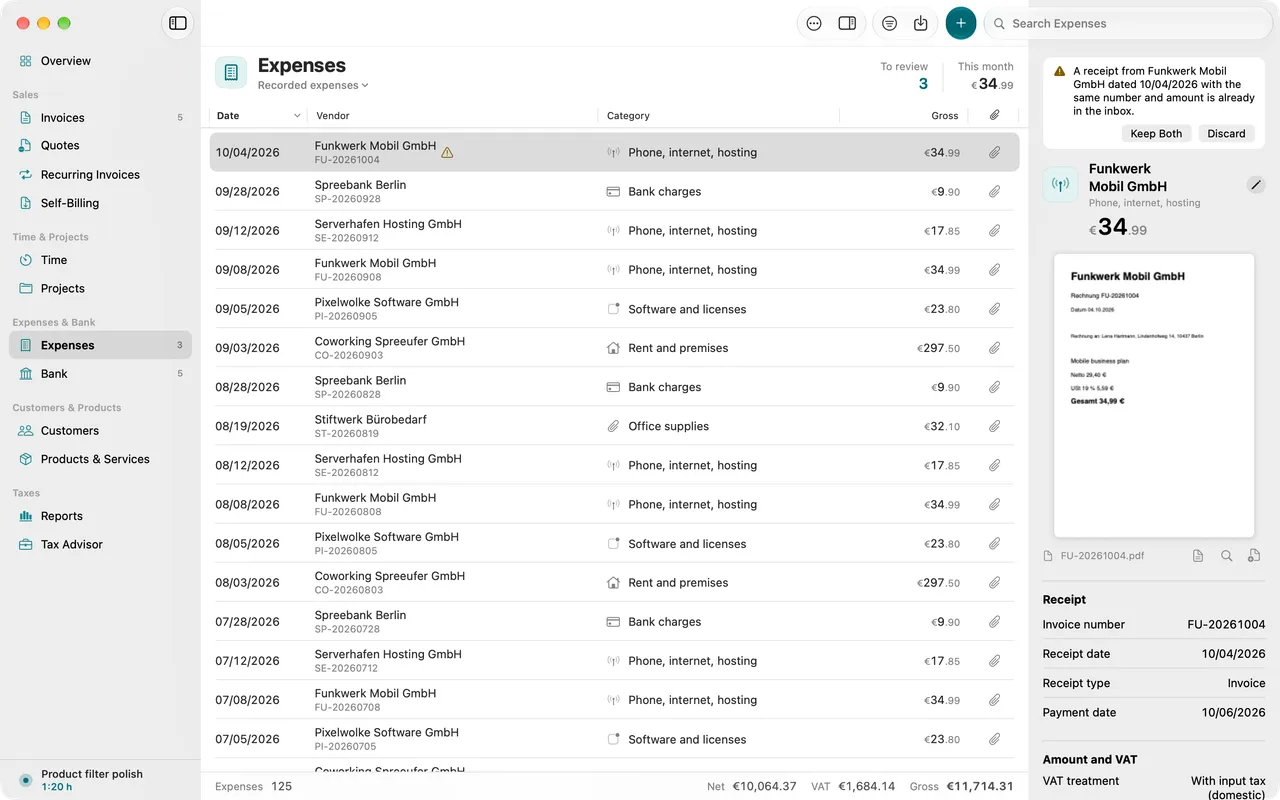Click the antenna category icon in the detail panel
1280x800 pixels.
[x=1061, y=185]
